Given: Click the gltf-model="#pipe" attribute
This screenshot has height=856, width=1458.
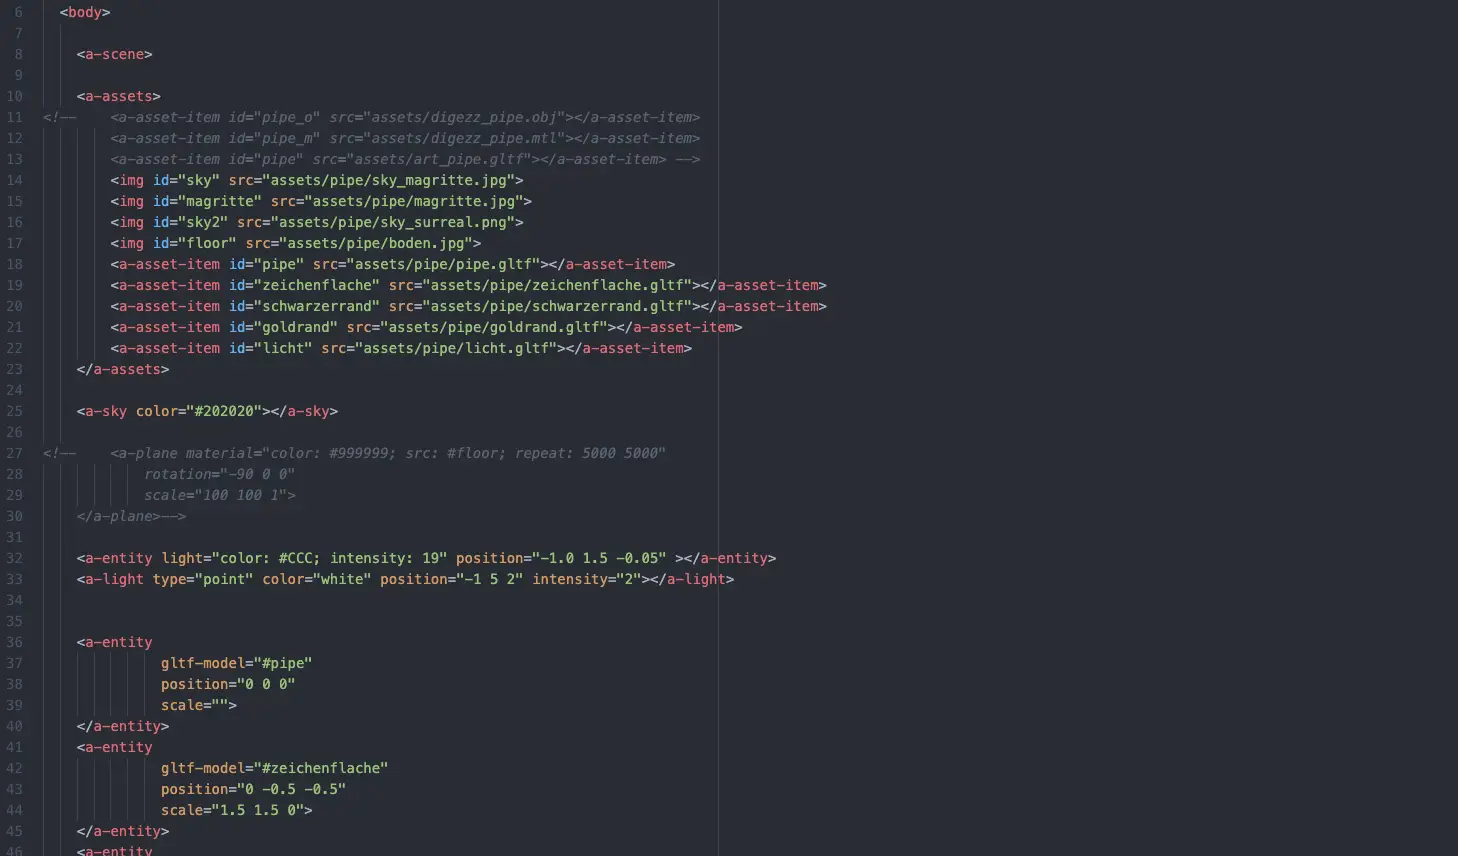Looking at the screenshot, I should [x=236, y=663].
